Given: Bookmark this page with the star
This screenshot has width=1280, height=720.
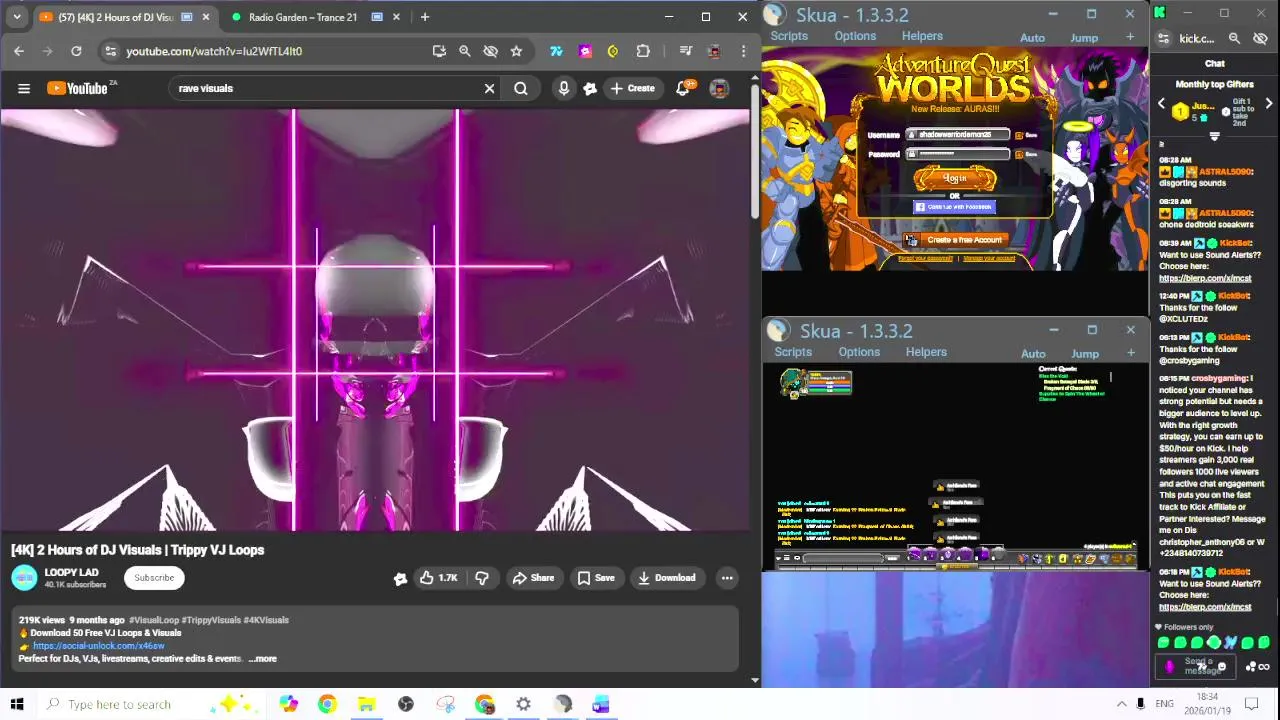Looking at the screenshot, I should (x=516, y=51).
